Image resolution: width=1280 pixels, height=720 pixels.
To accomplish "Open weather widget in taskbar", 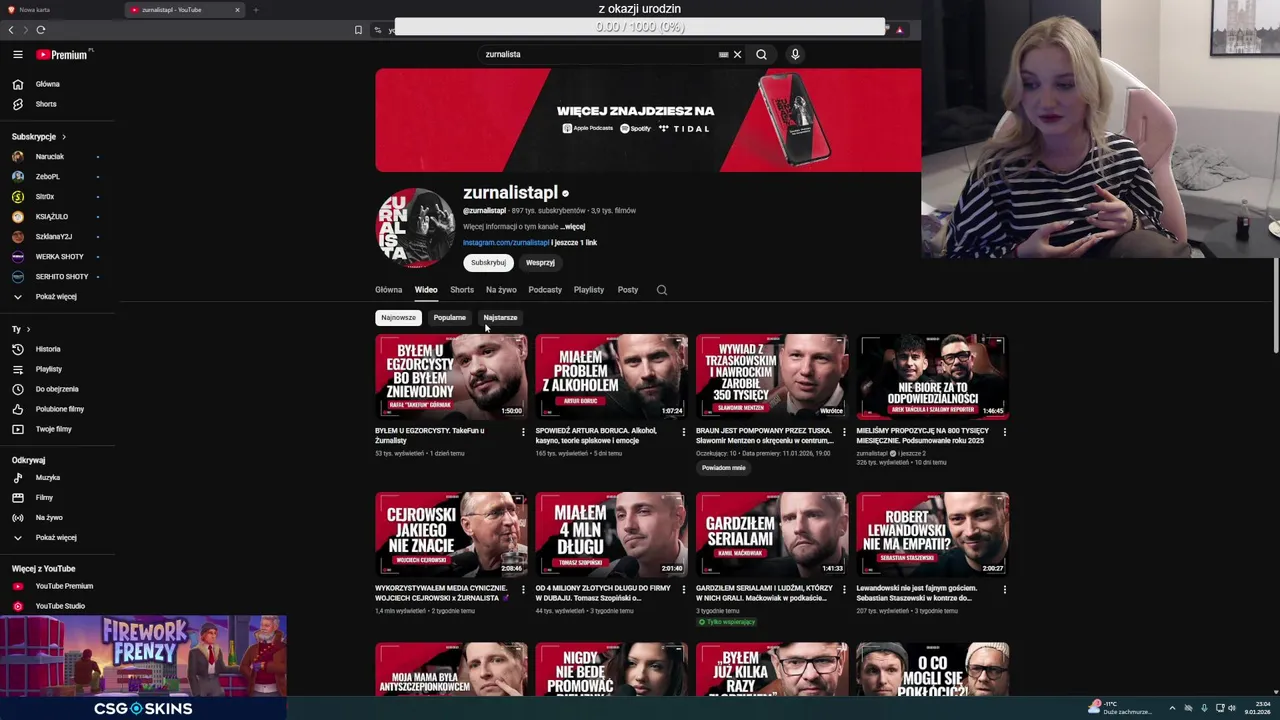I will point(1122,708).
